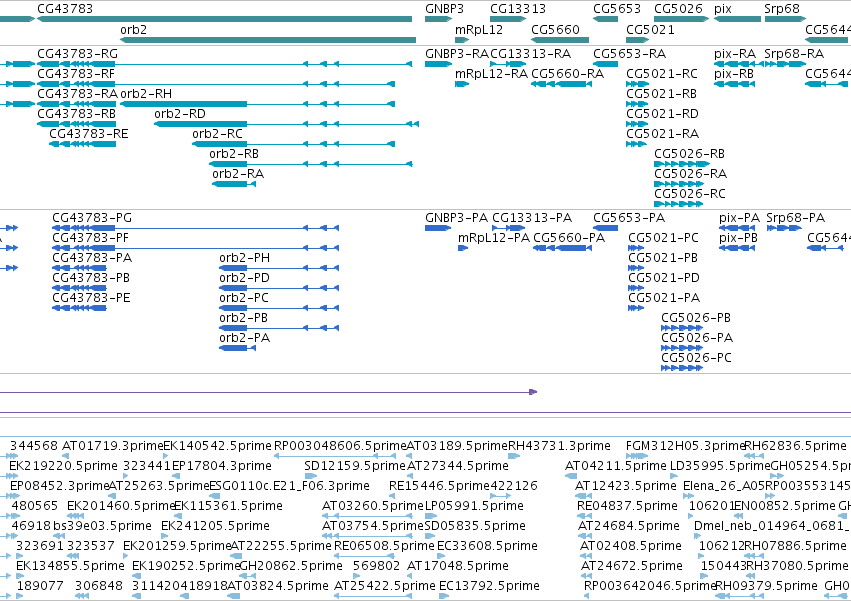Click the orb2-PD protein label

pos(244,278)
